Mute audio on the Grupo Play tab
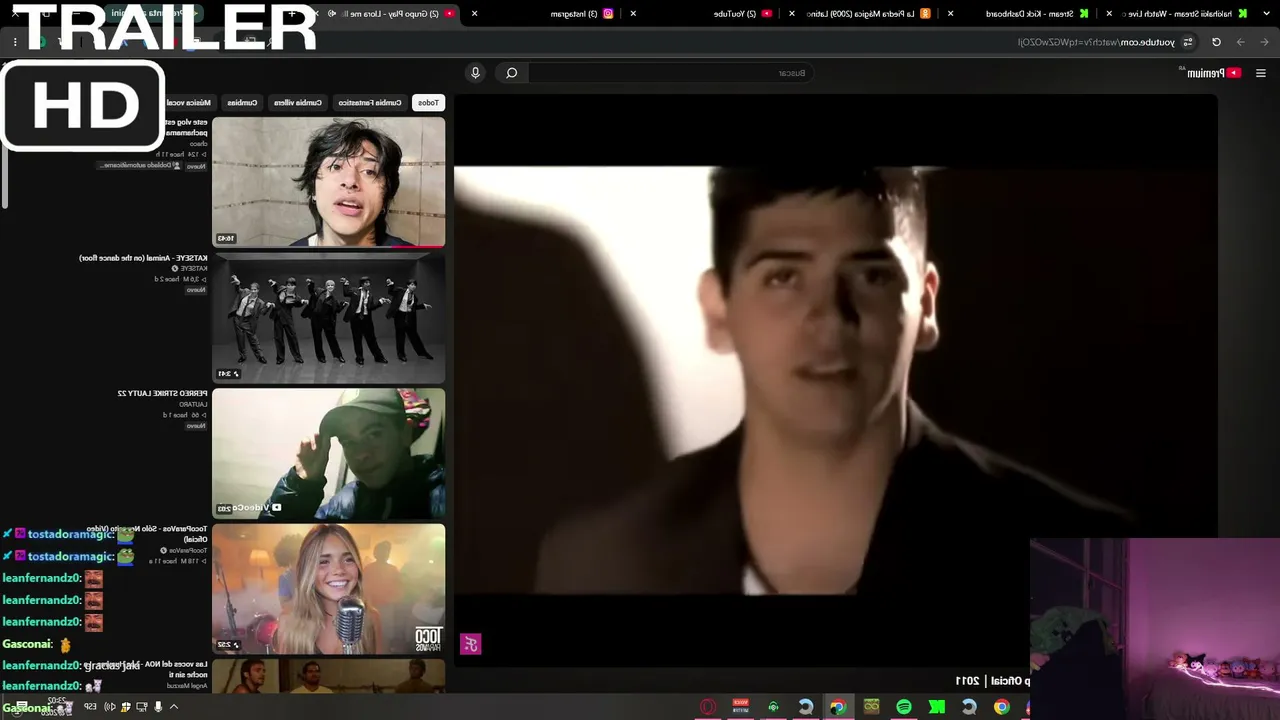The image size is (1280, 720). coord(331,14)
